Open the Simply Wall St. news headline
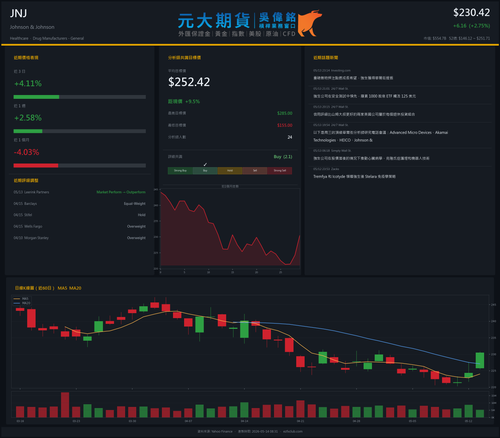Image resolution: width=500 pixels, height=438 pixels. coord(371,158)
